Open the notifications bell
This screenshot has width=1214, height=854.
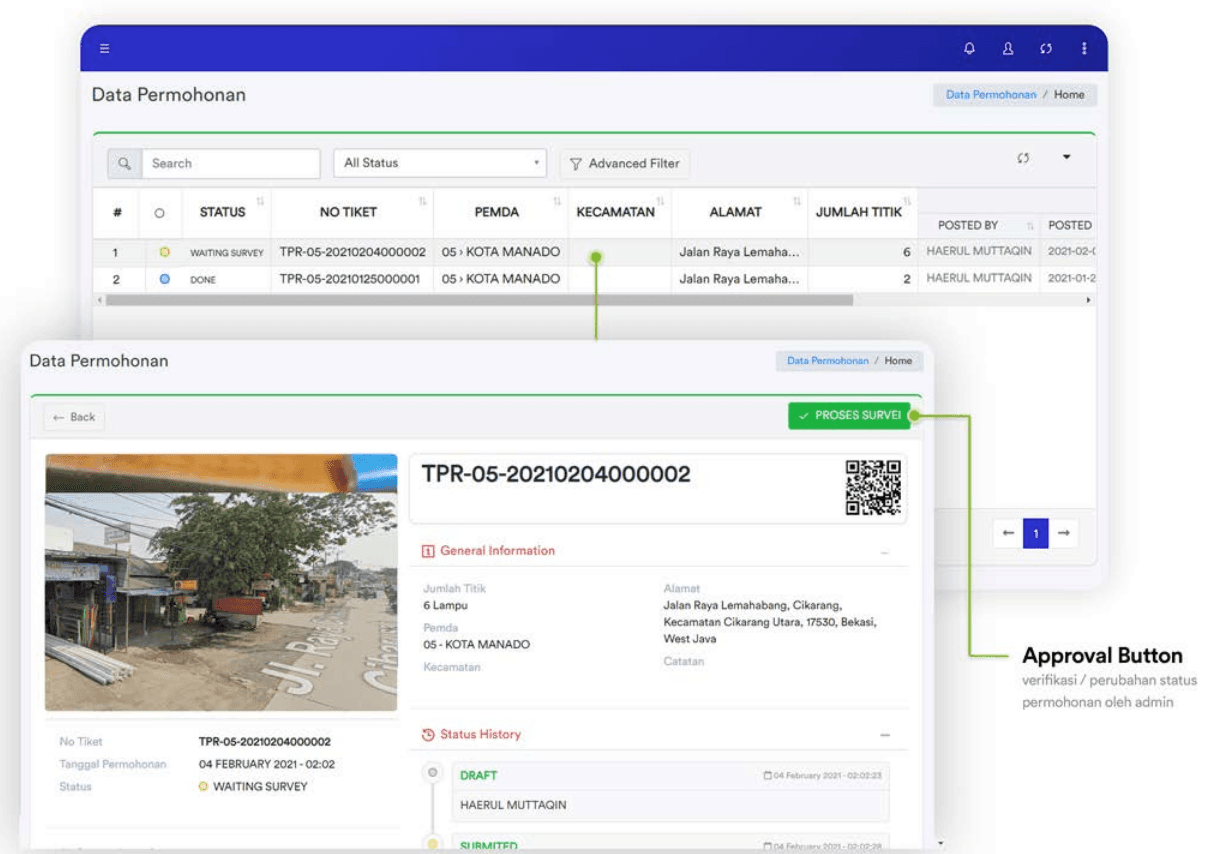pos(969,48)
